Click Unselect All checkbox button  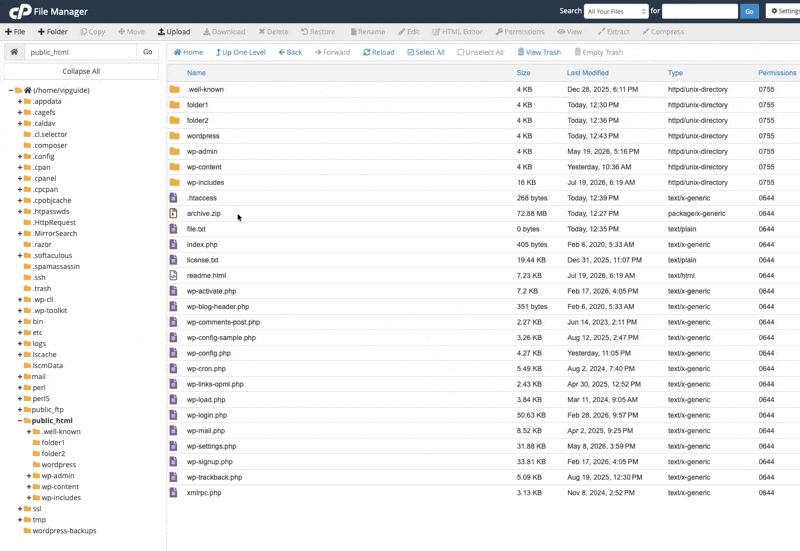click(481, 52)
